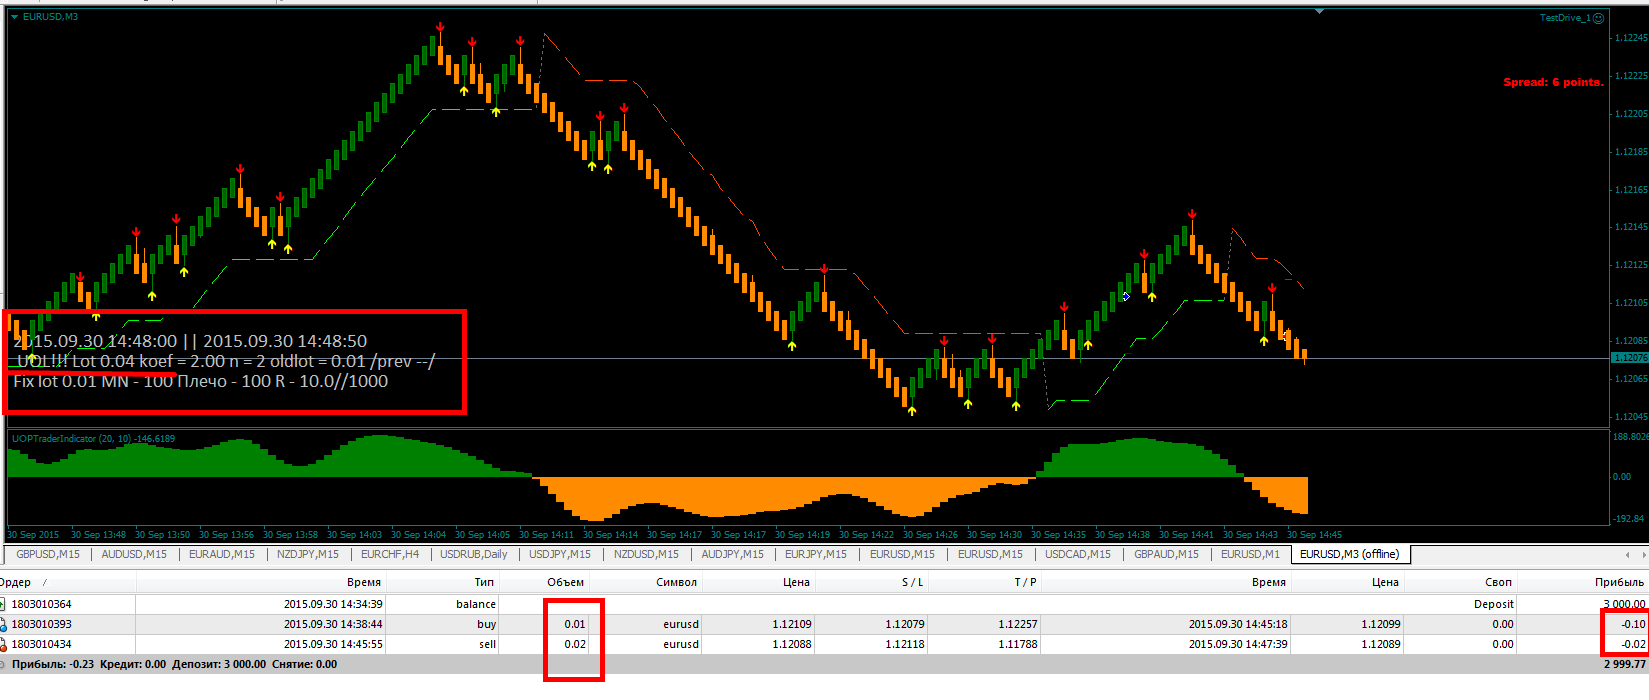1649x700 pixels.
Task: Open the EURAUD,M15 chart tab
Action: (221, 554)
